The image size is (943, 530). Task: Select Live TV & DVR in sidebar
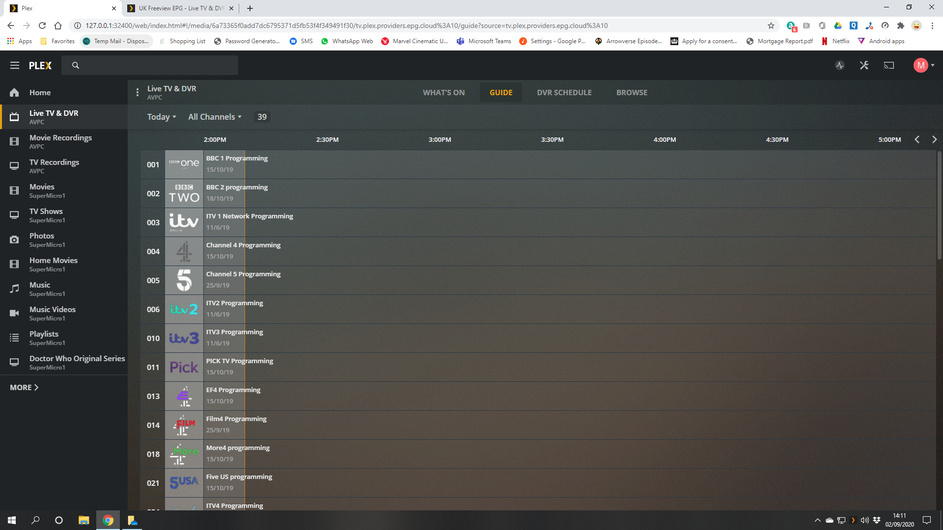64,117
